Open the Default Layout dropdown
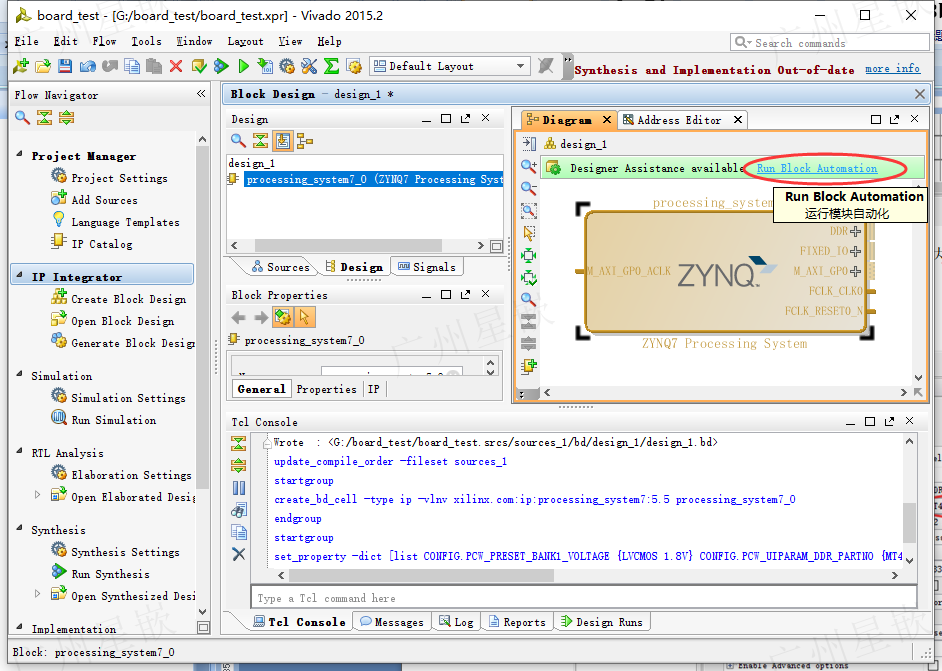Screen dimensions: 942x671 (449, 66)
